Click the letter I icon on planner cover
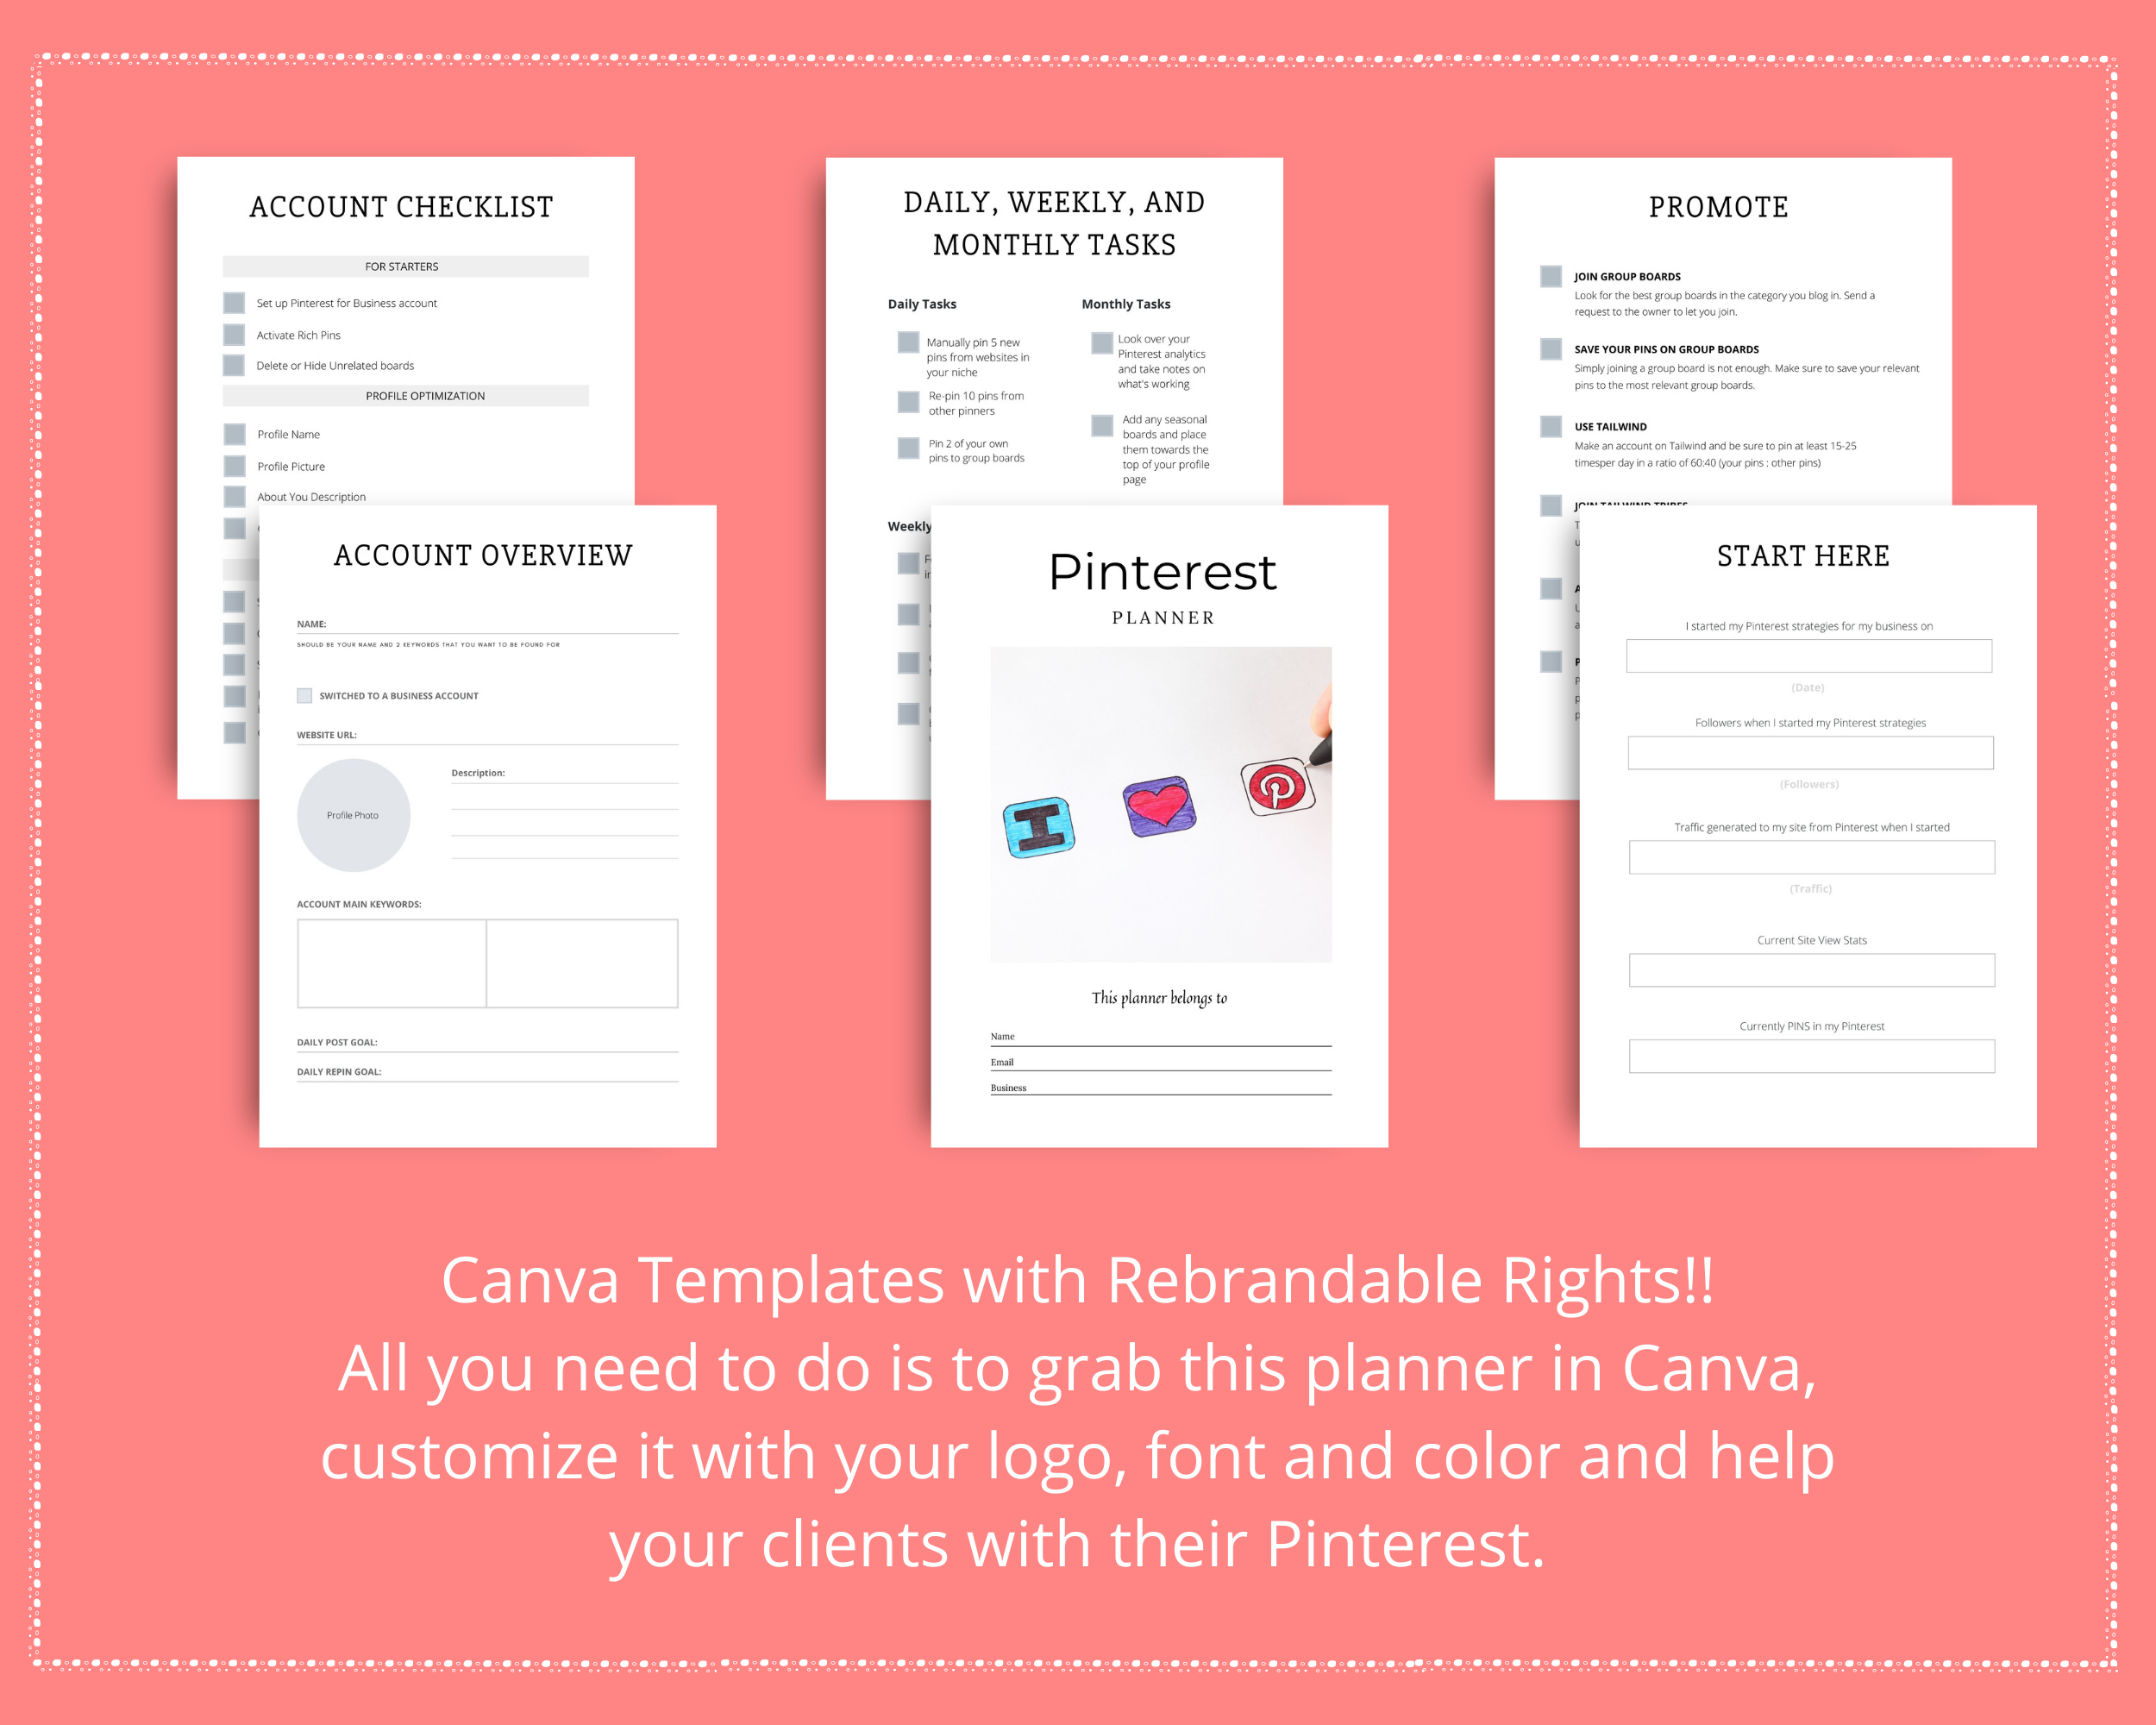The image size is (2156, 1725). (x=1038, y=824)
